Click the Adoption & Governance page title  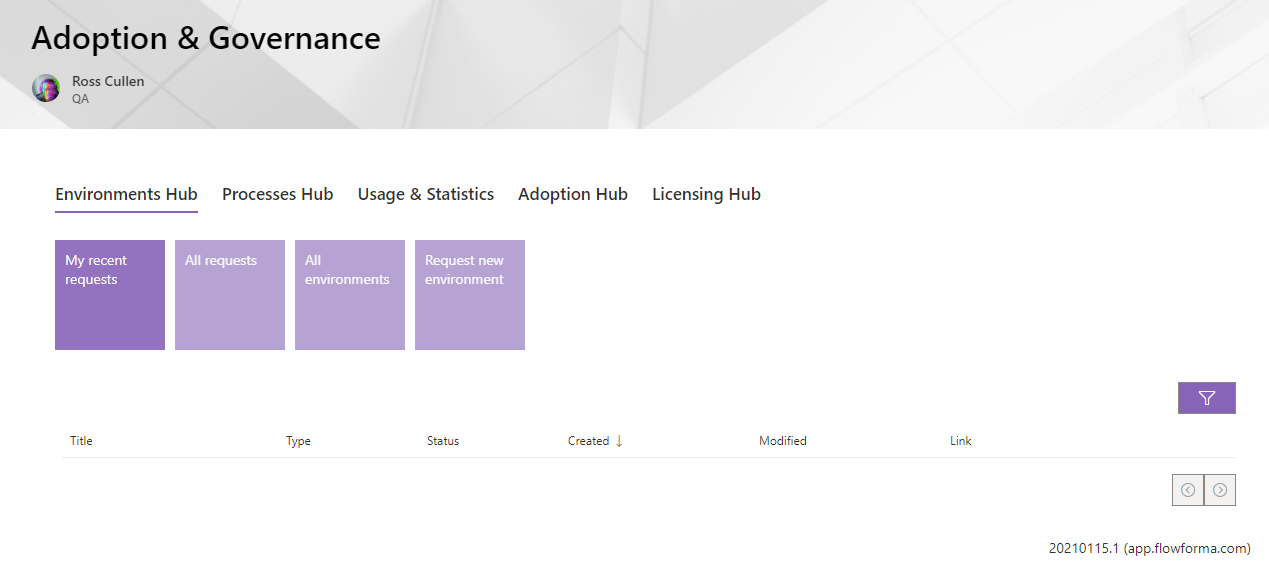tap(206, 38)
